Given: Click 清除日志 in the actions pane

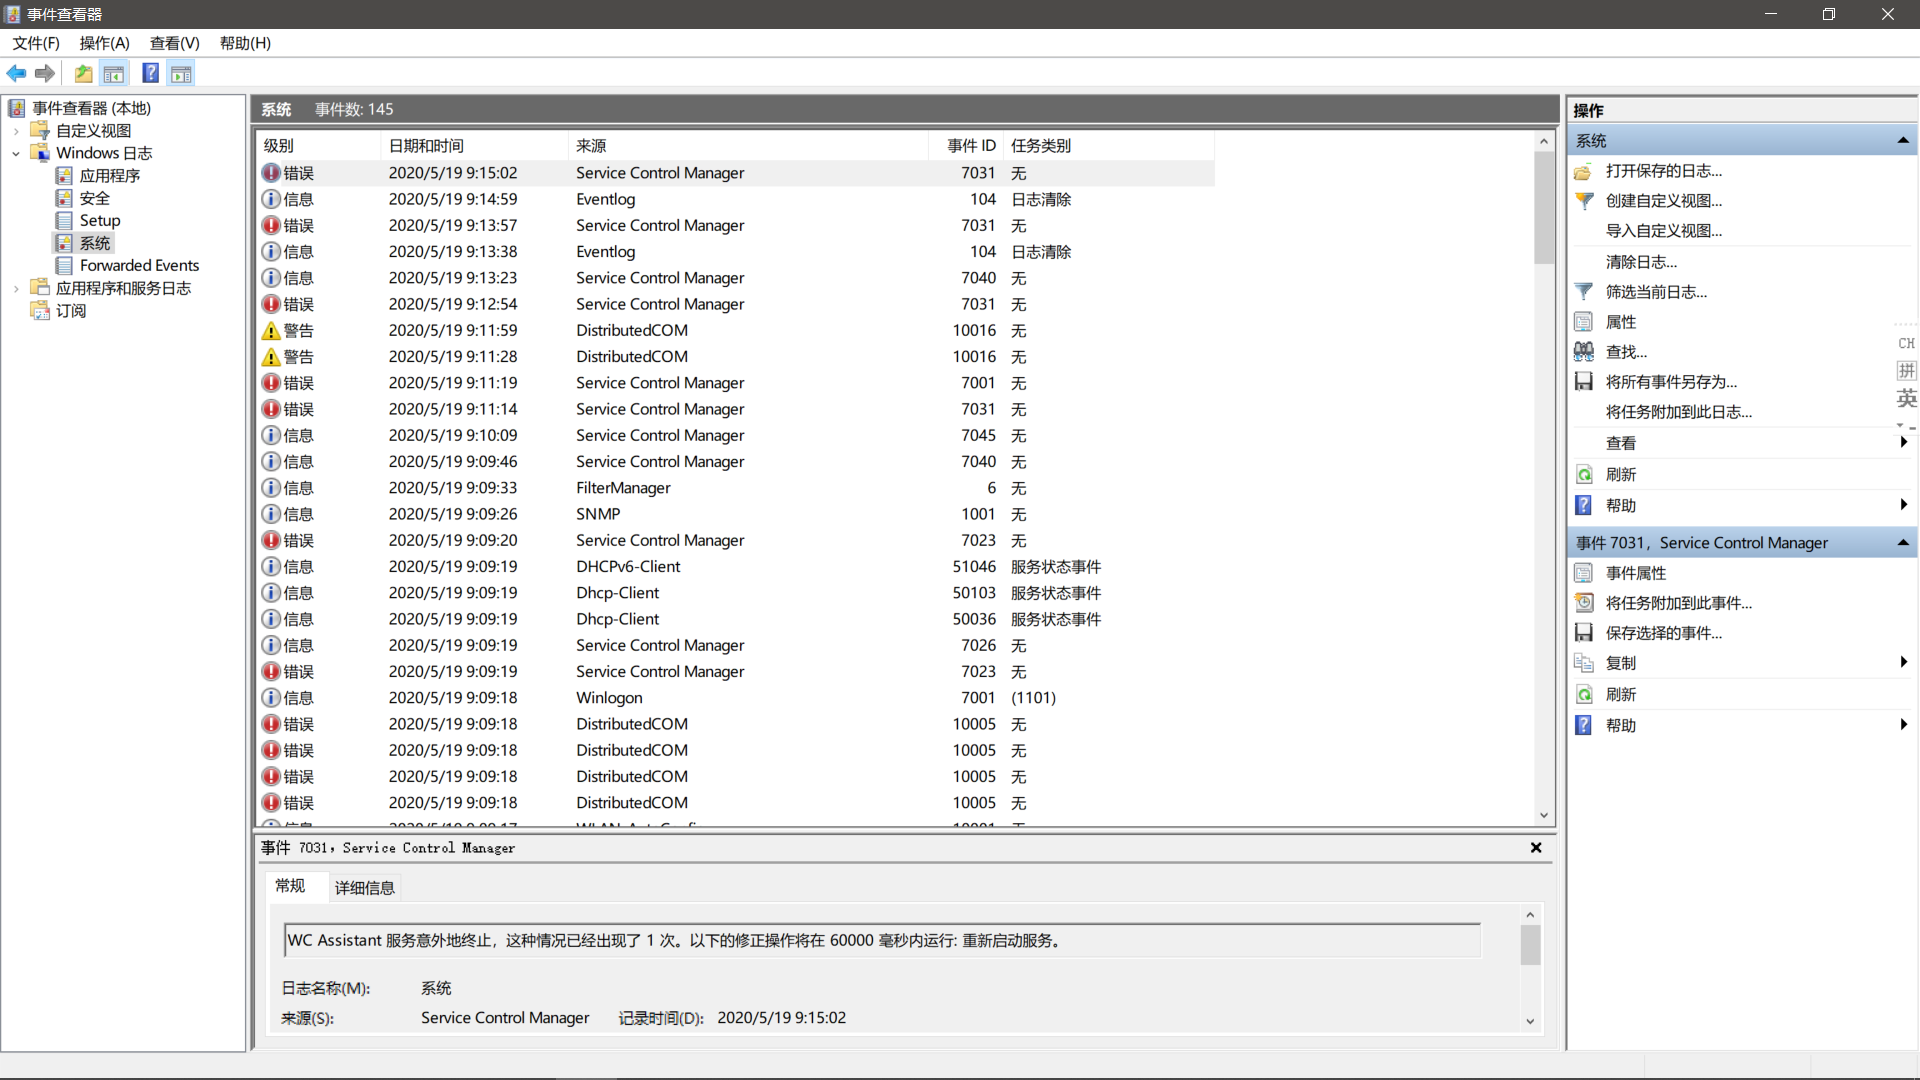Looking at the screenshot, I should point(1642,261).
